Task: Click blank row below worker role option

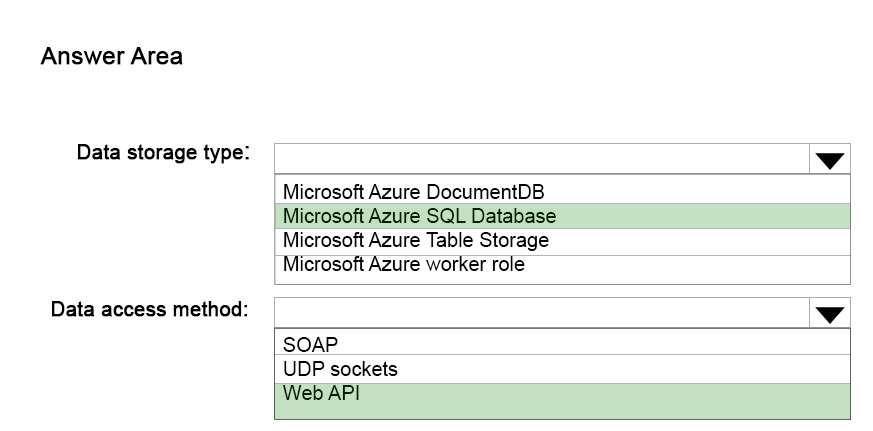Action: [562, 278]
